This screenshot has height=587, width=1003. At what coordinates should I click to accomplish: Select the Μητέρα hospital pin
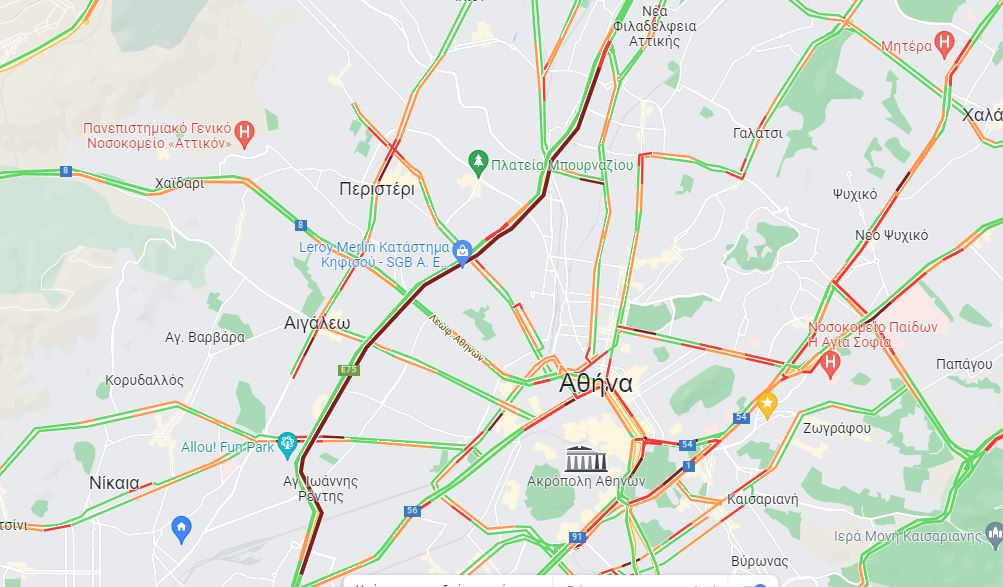coord(944,46)
